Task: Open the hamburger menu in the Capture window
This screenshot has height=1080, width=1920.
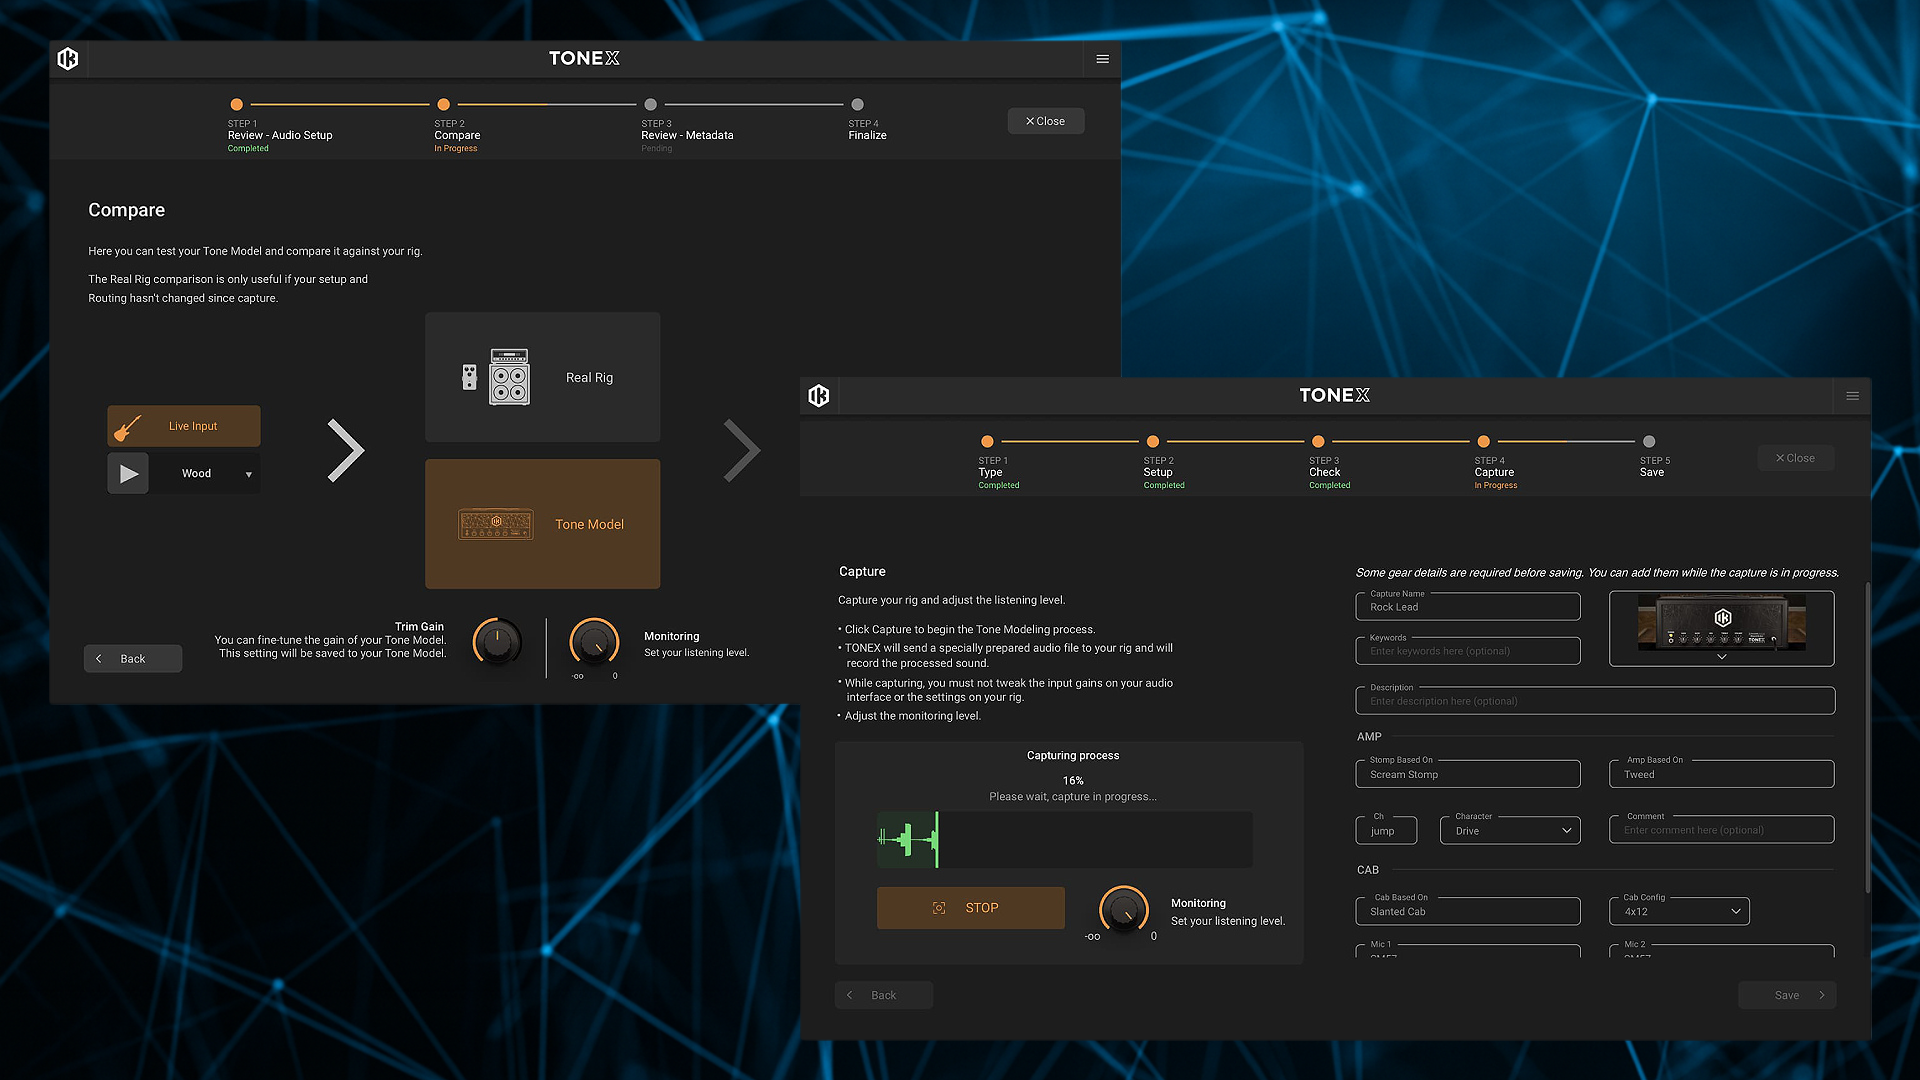Action: point(1852,396)
